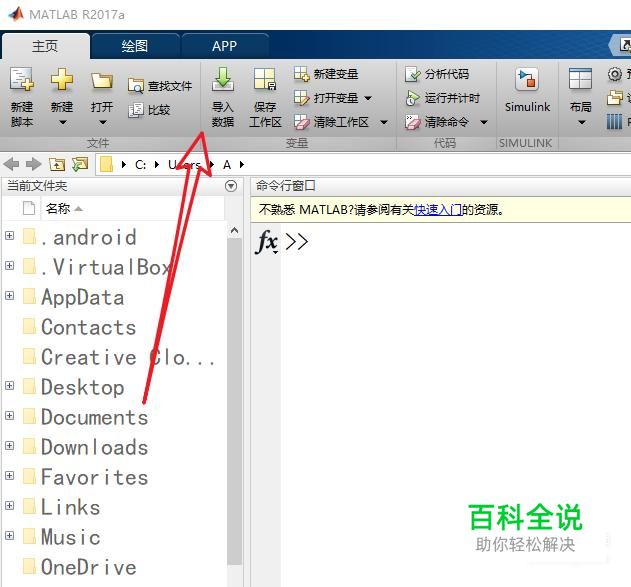Expand the Links folder
631x587 pixels.
[9, 505]
